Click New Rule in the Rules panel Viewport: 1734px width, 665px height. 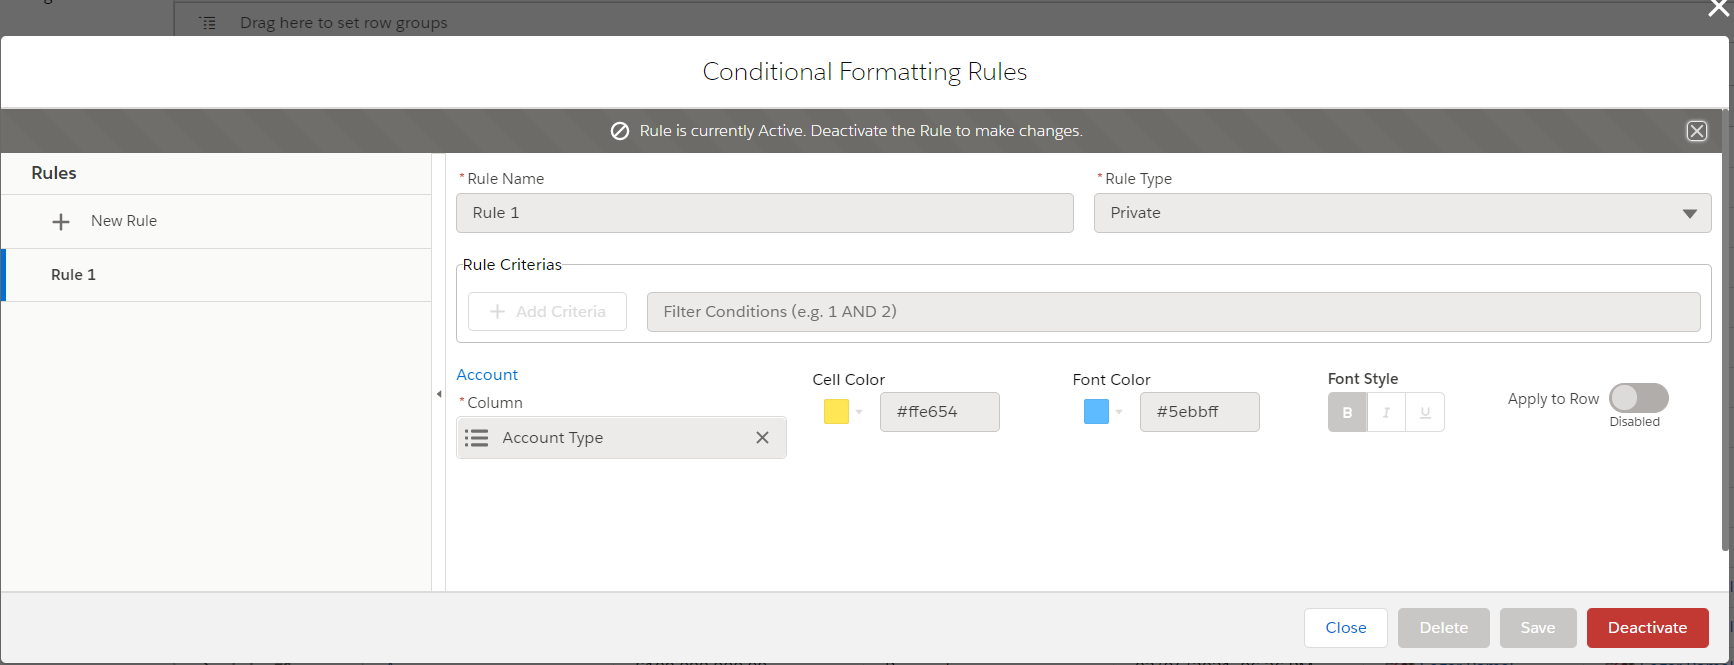(x=124, y=221)
